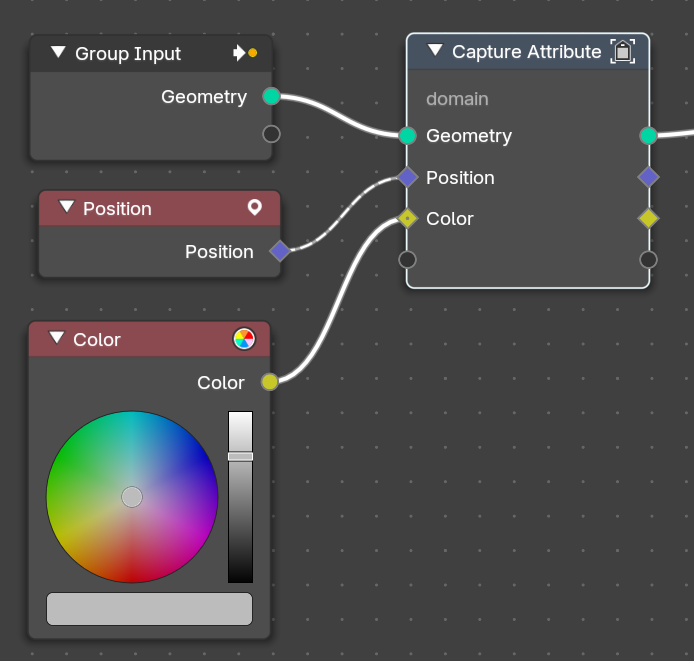Select the Position node header title
The height and width of the screenshot is (661, 694).
tap(117, 209)
